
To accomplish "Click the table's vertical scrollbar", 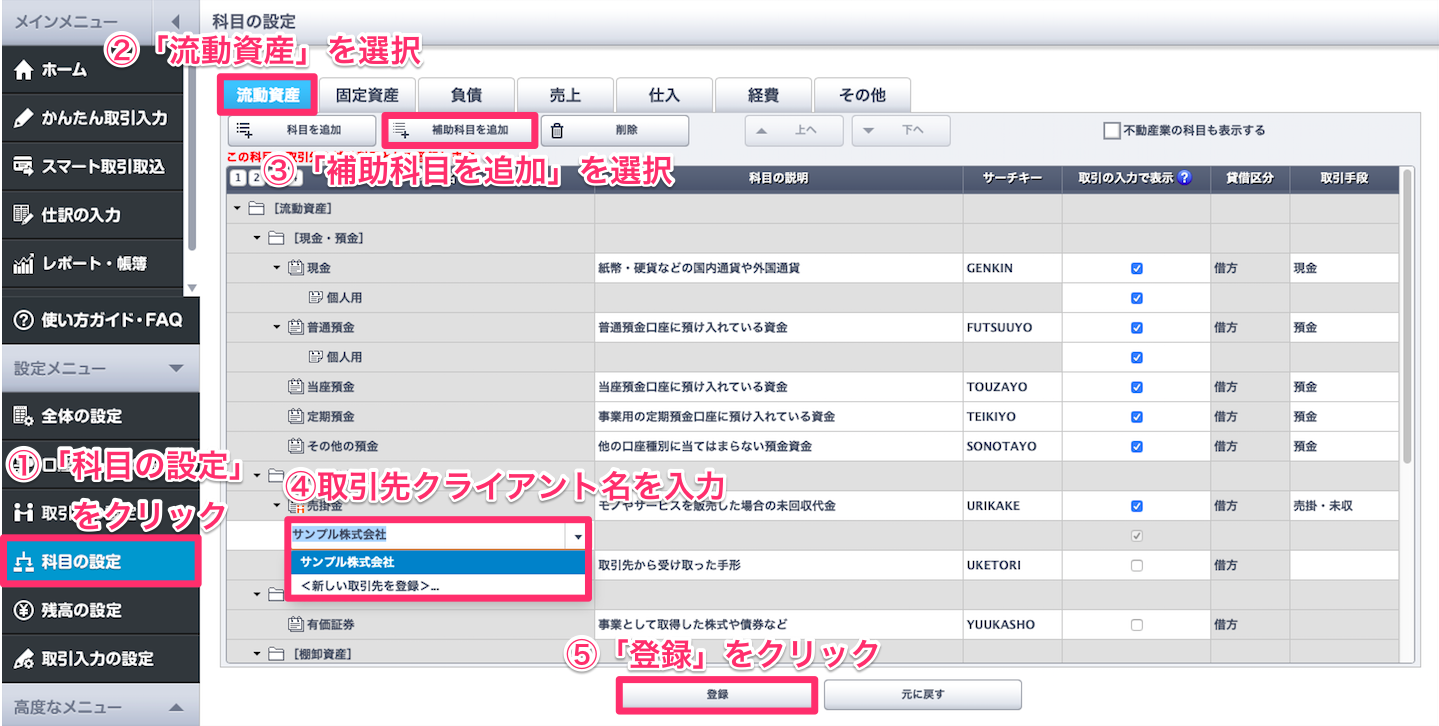I will pyautogui.click(x=1409, y=318).
